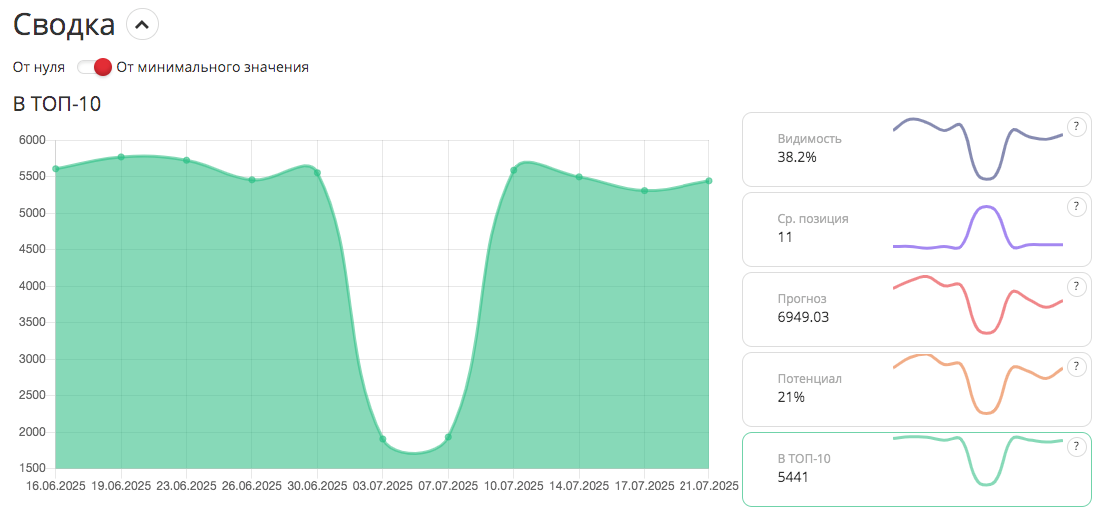
Task: Open help icon on В ТОП-10 card
Action: pos(1076,446)
